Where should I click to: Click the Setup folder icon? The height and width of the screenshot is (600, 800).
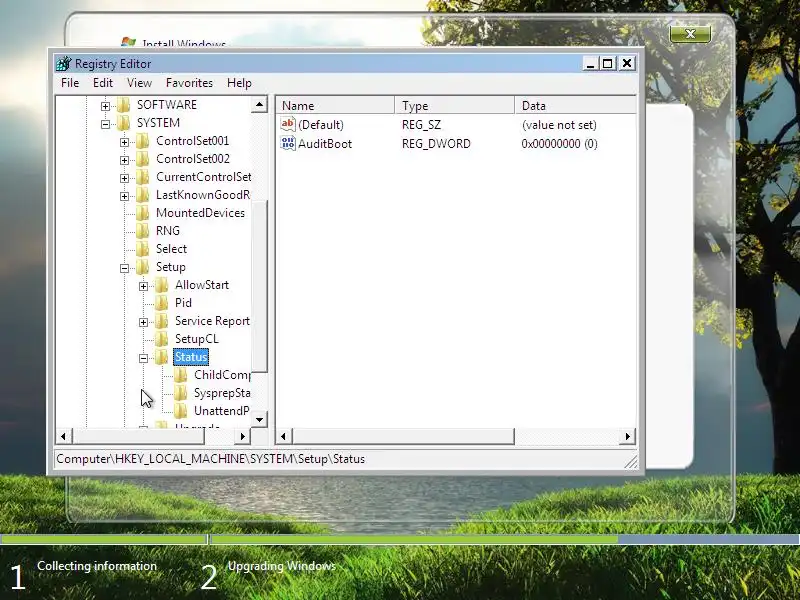tap(142, 267)
